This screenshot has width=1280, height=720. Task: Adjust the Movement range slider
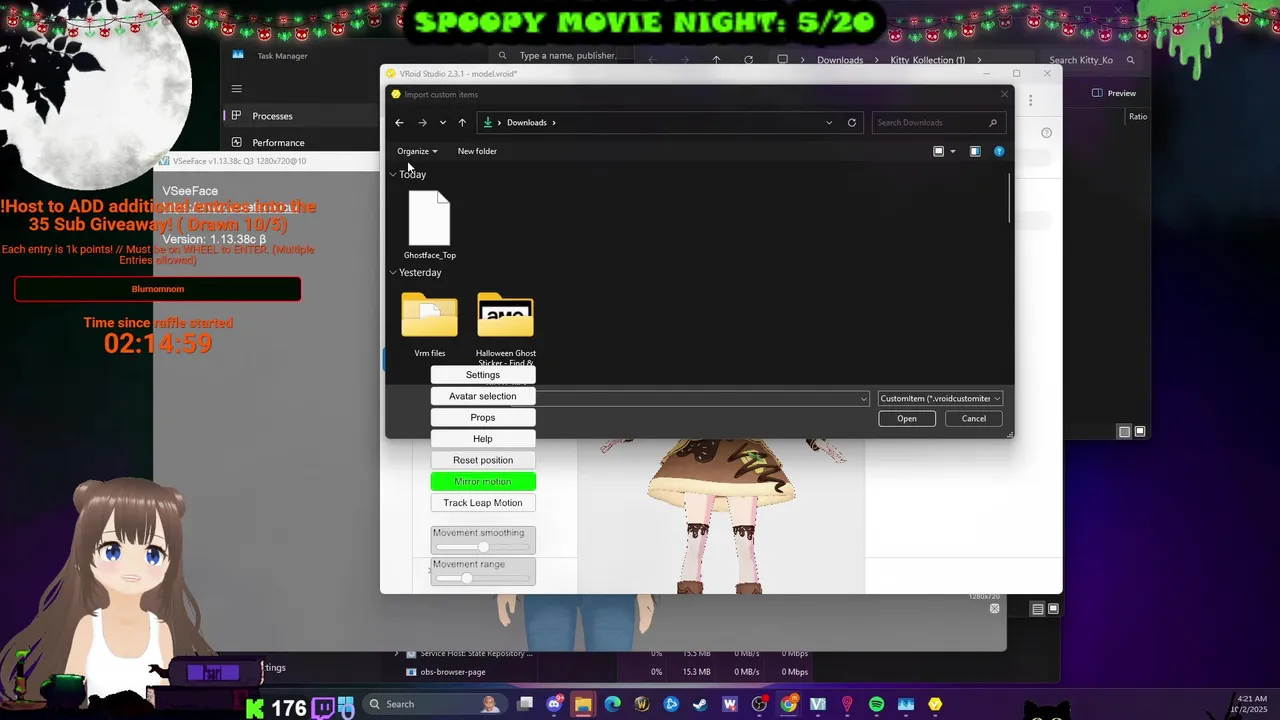[483, 578]
